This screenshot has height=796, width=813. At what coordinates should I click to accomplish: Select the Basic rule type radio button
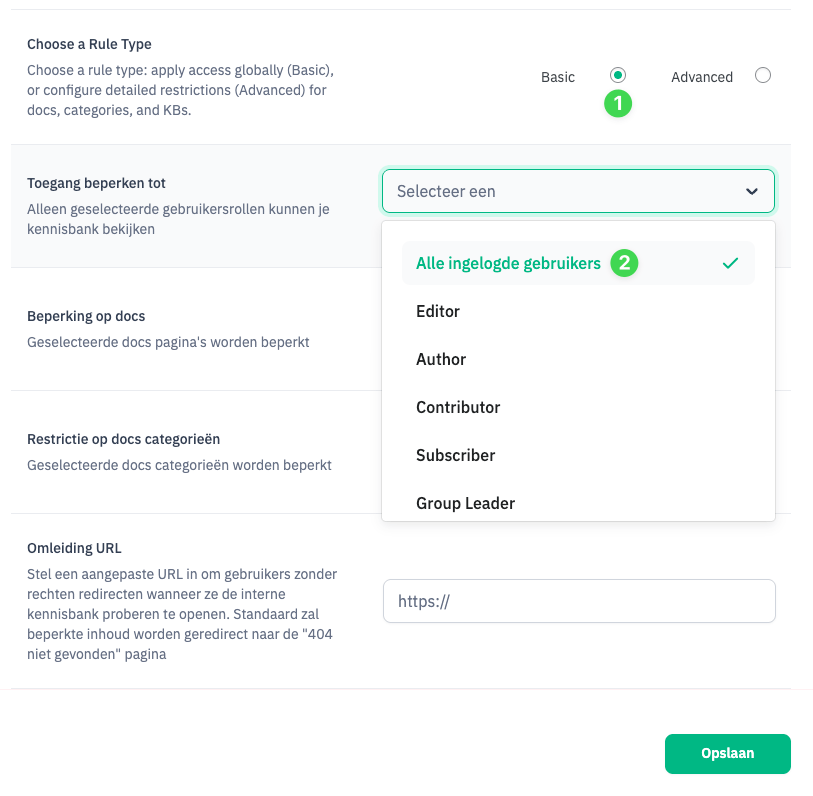617,75
